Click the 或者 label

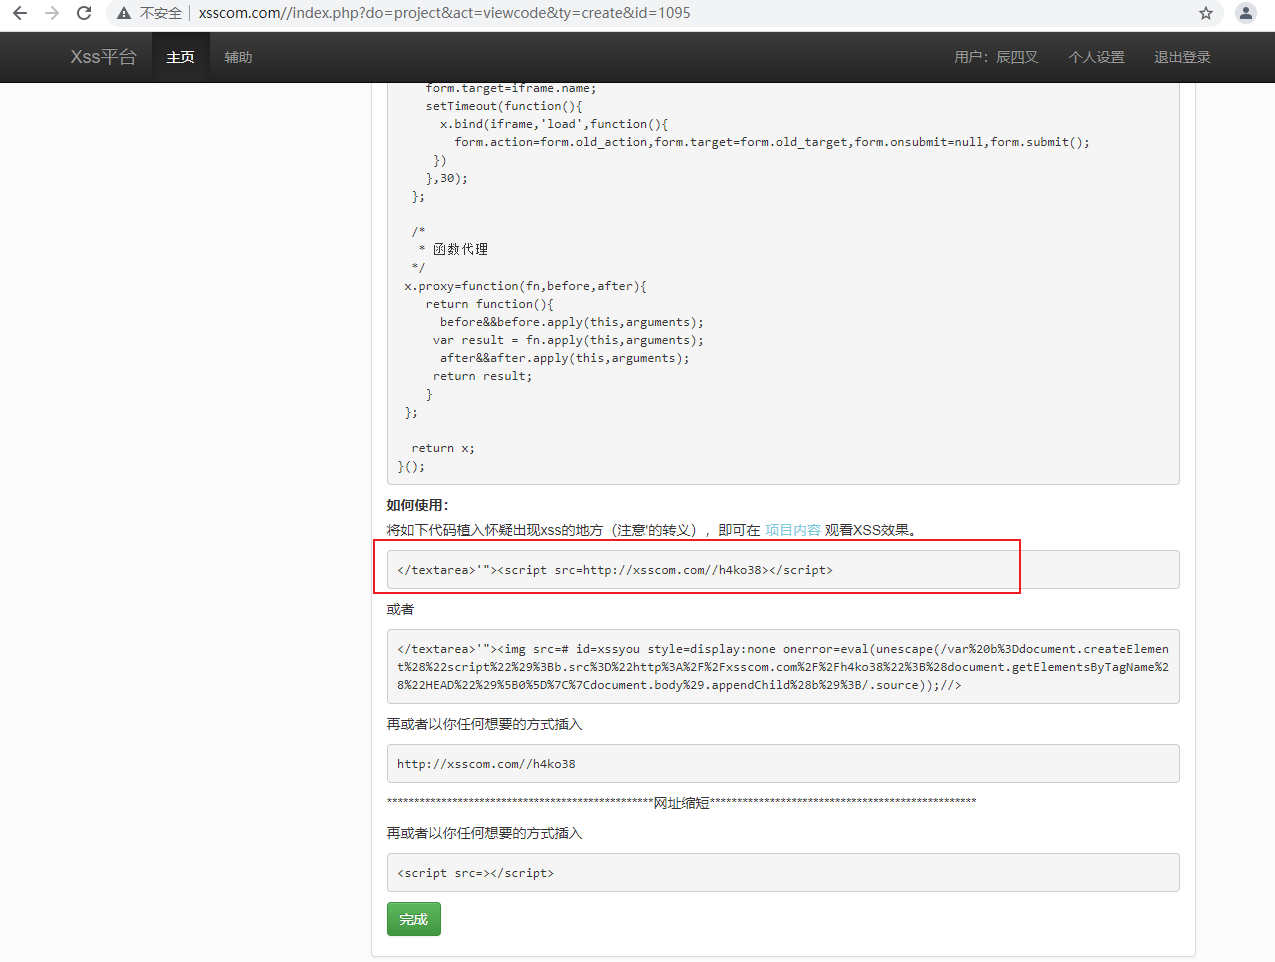coord(400,609)
